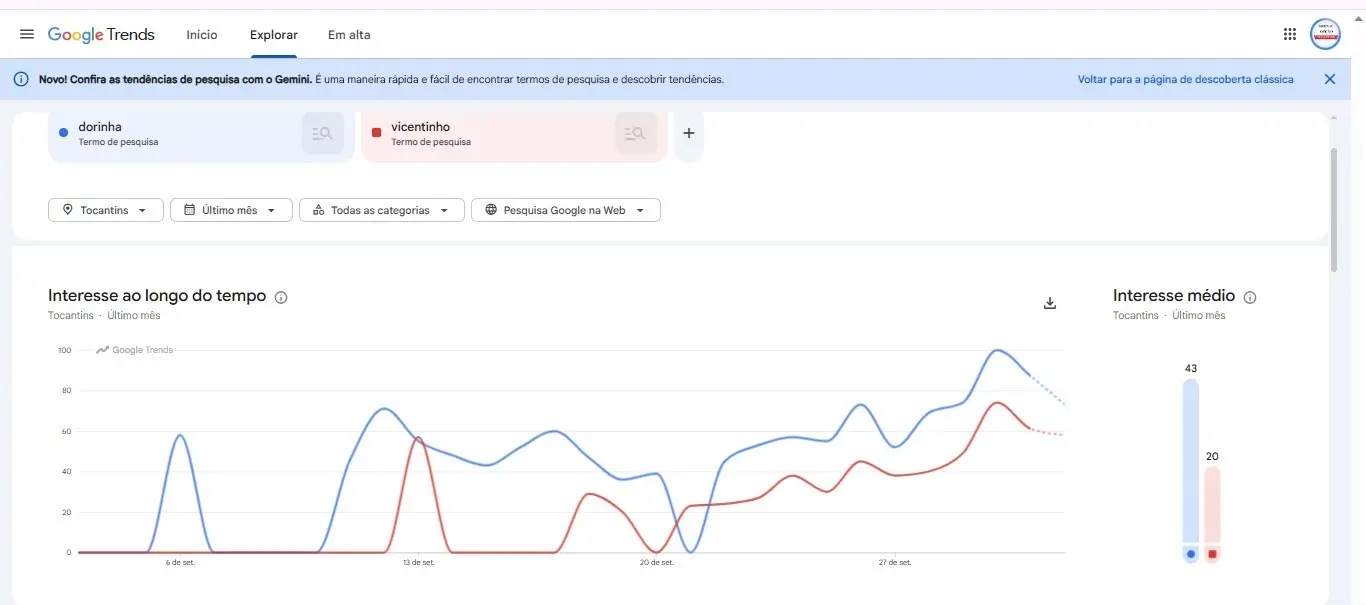This screenshot has height=605, width=1366.
Task: Switch to the Em alta tab
Action: tap(349, 35)
